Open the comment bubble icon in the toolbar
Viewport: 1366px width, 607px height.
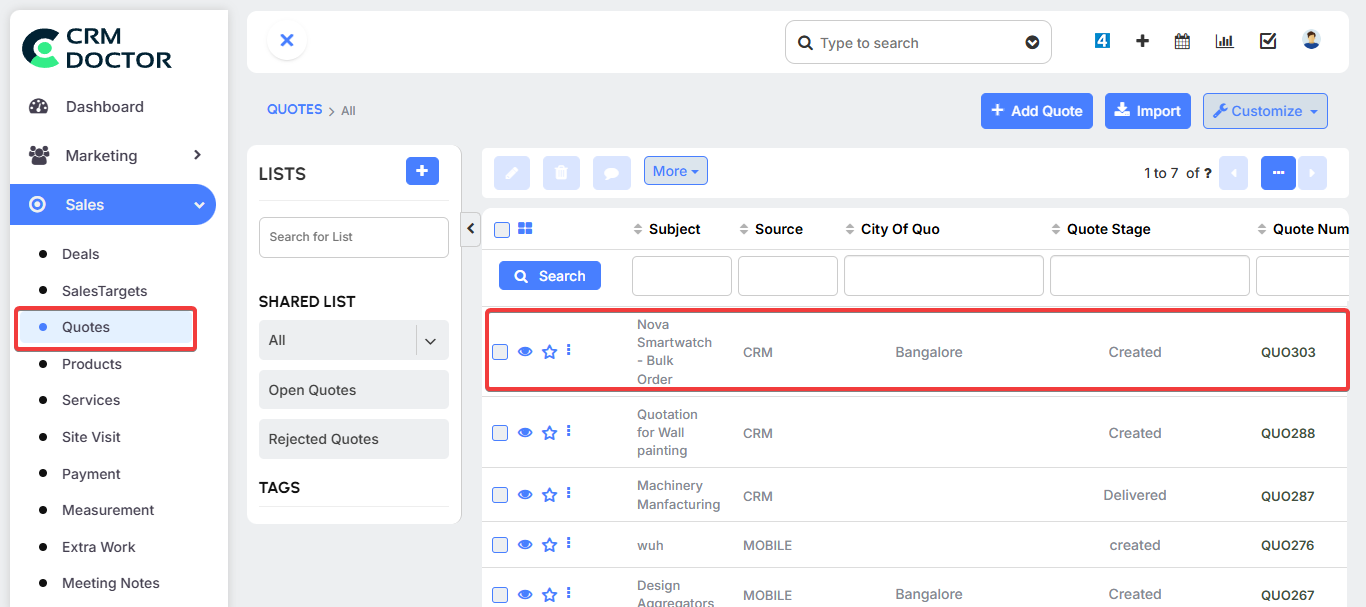611,171
